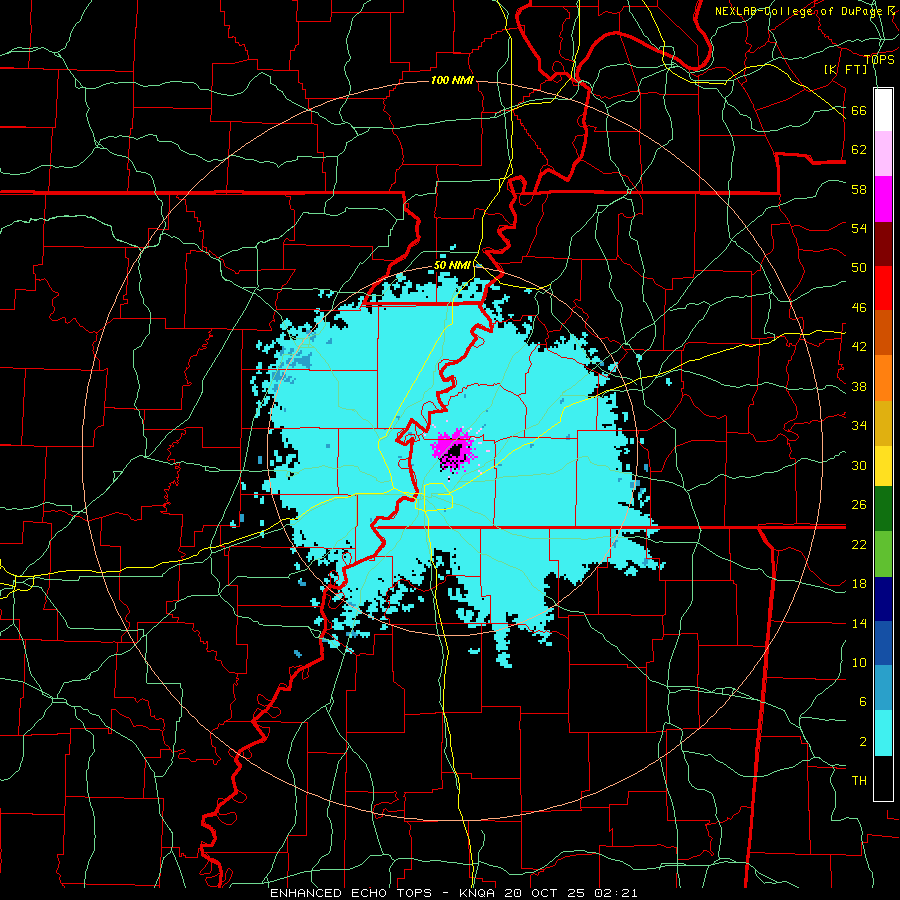Click the cyan 2 kft legend swatch
Screen dimensions: 900x900
click(883, 733)
